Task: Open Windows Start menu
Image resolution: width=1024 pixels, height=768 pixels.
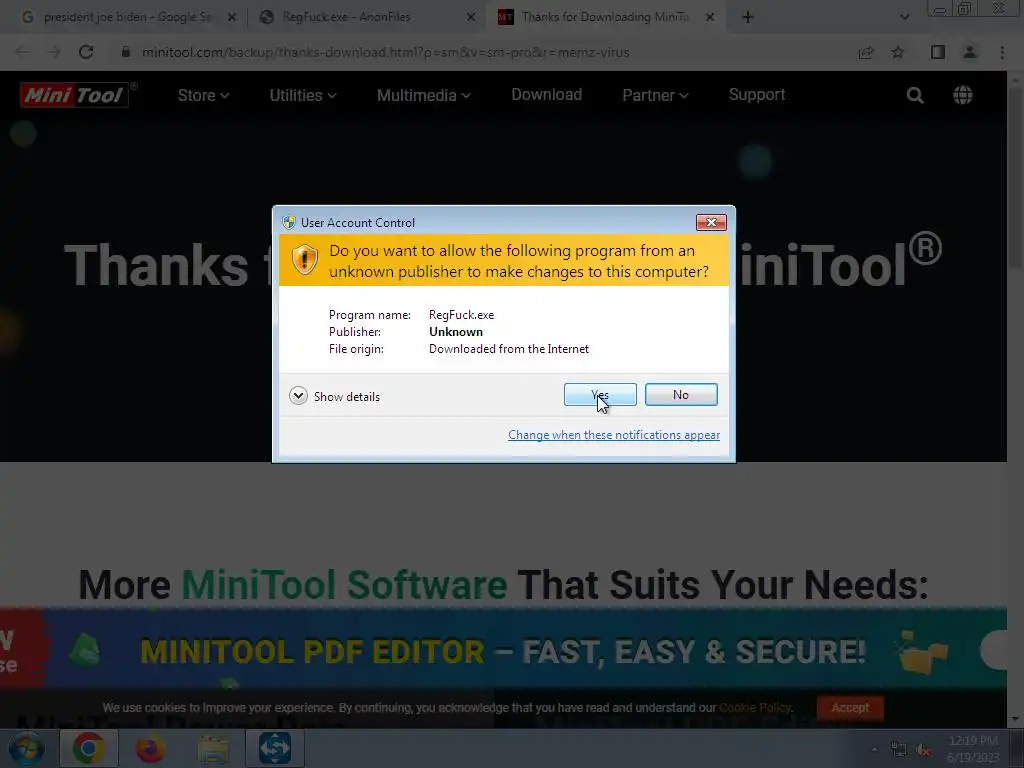Action: 26,748
